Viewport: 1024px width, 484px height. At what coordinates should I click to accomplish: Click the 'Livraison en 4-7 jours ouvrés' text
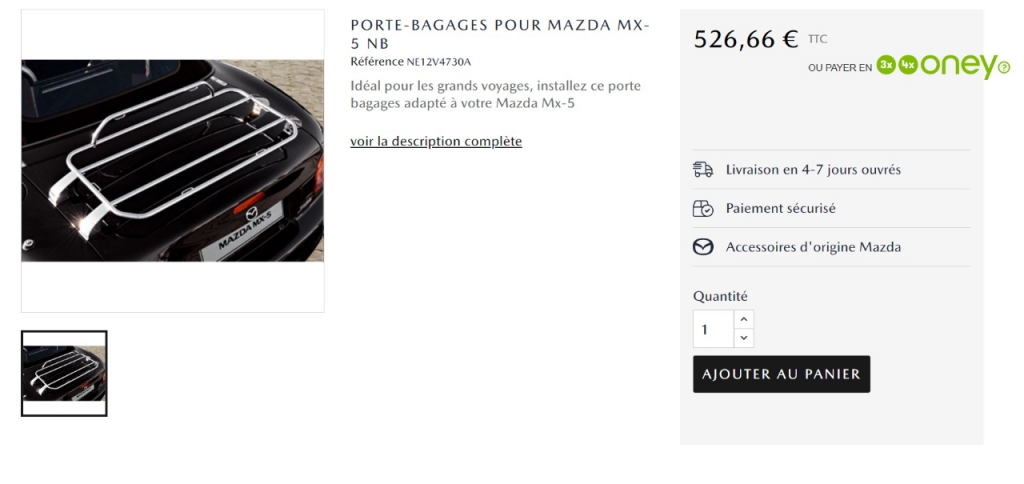pyautogui.click(x=813, y=170)
